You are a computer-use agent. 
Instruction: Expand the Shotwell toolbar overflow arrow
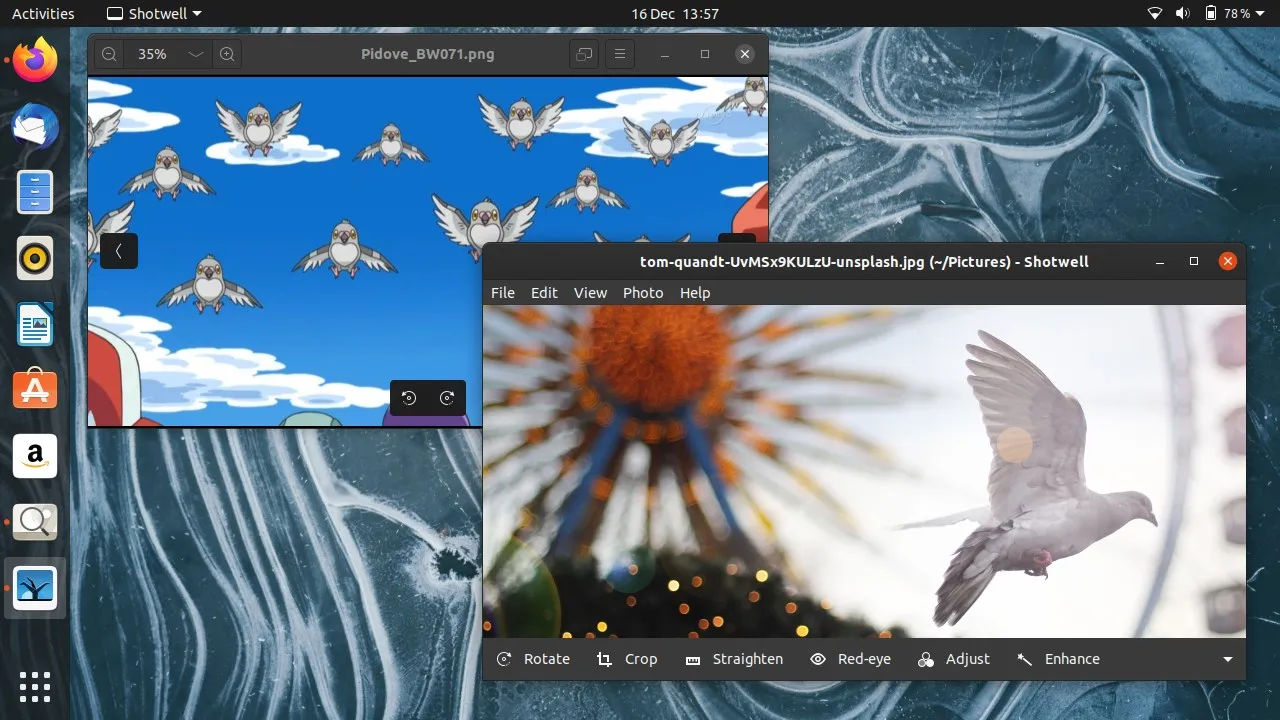[x=1227, y=659]
